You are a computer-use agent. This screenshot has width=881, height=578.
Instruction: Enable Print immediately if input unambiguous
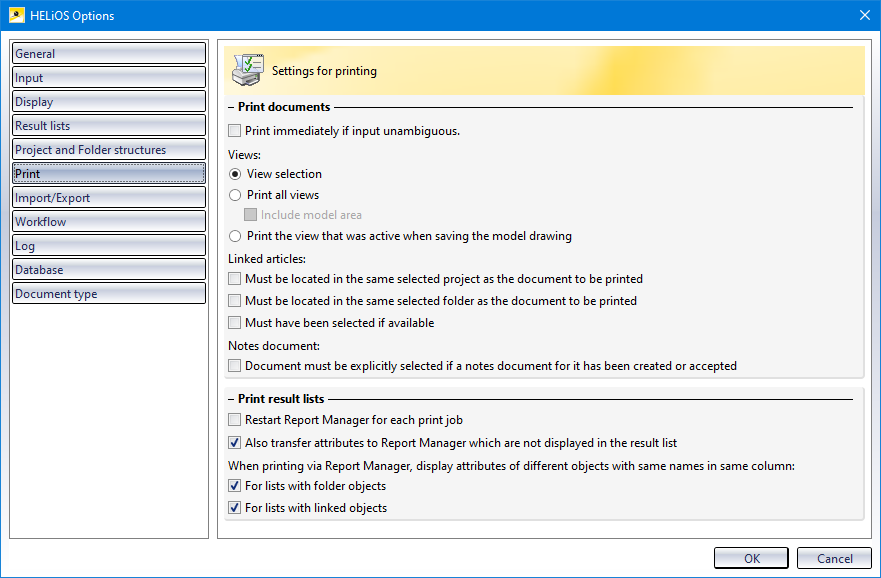[234, 131]
